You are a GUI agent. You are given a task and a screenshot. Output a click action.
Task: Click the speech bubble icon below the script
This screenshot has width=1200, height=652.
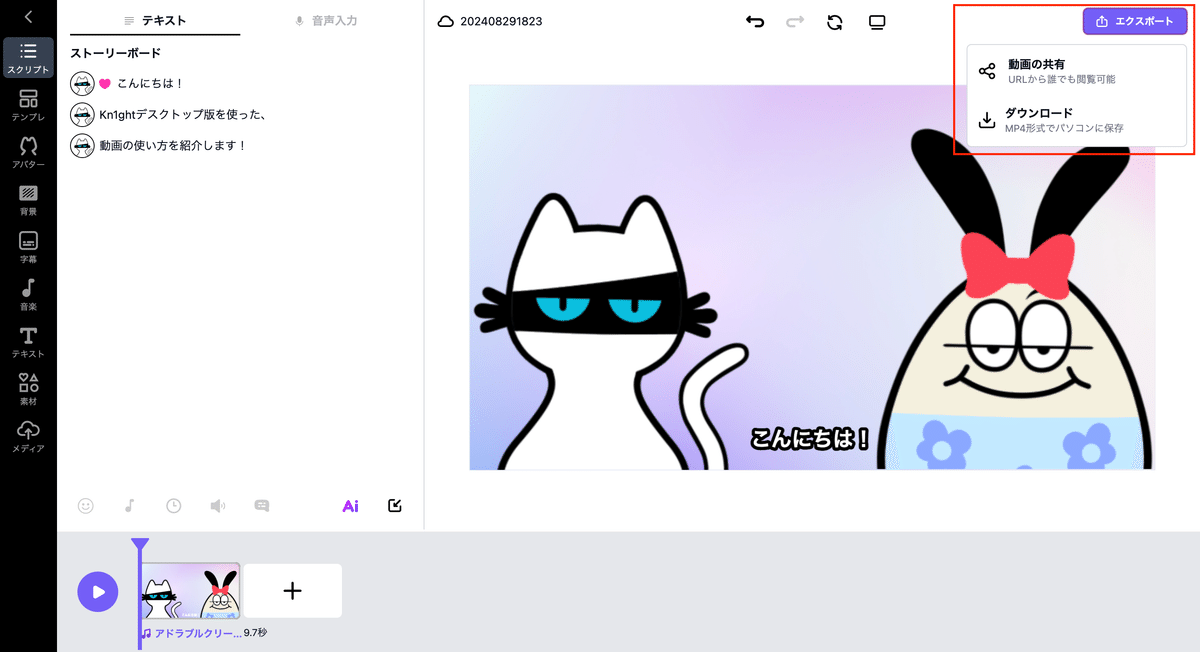262,506
